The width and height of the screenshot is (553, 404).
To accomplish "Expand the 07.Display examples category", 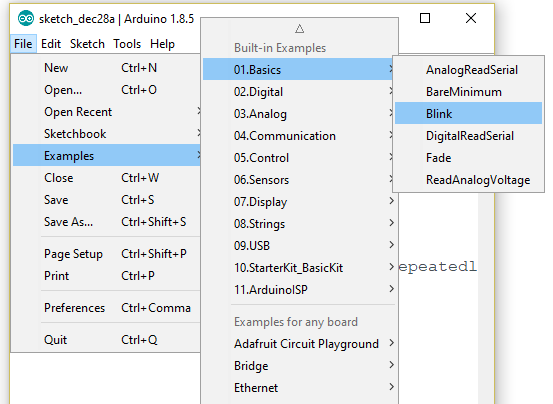I will click(299, 202).
